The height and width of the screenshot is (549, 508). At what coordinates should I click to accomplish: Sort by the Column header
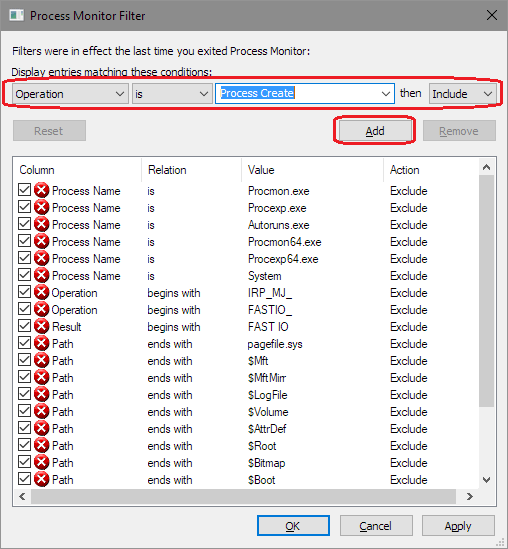click(77, 170)
